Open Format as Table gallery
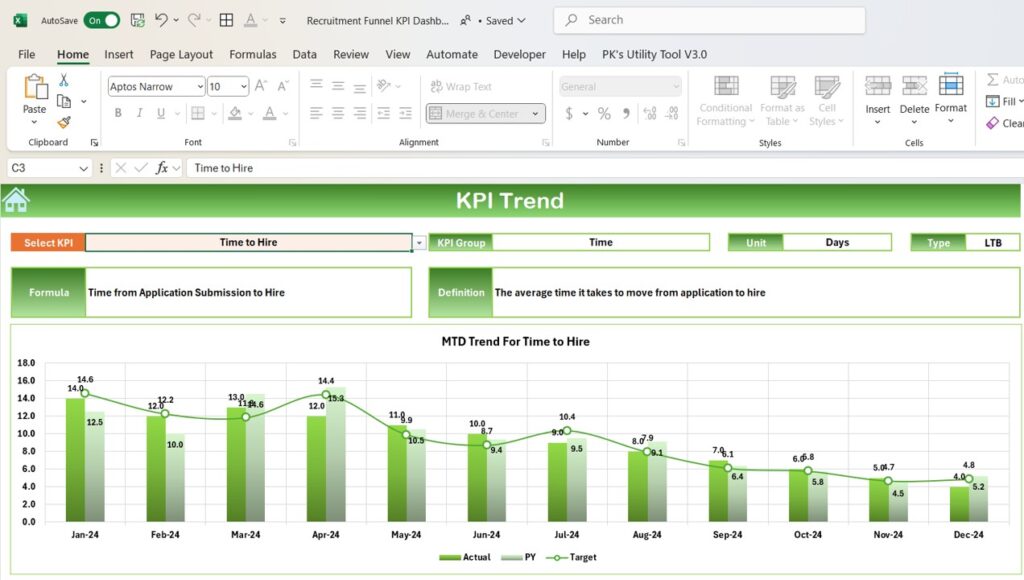 (x=782, y=101)
